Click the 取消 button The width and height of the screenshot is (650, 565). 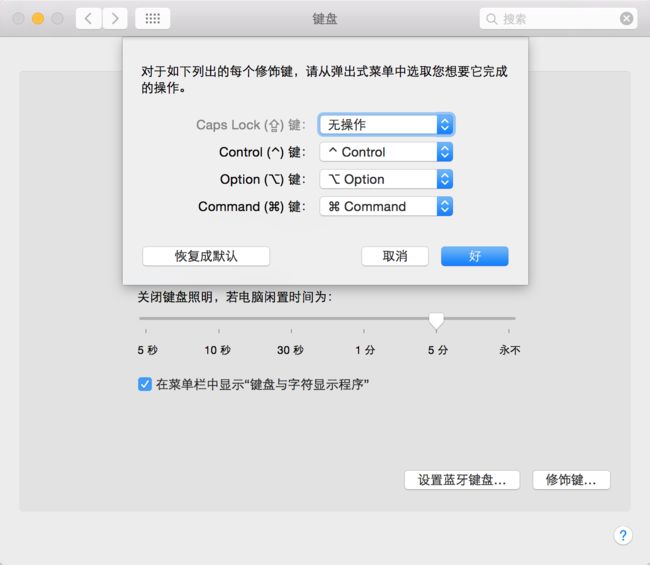pyautogui.click(x=395, y=256)
